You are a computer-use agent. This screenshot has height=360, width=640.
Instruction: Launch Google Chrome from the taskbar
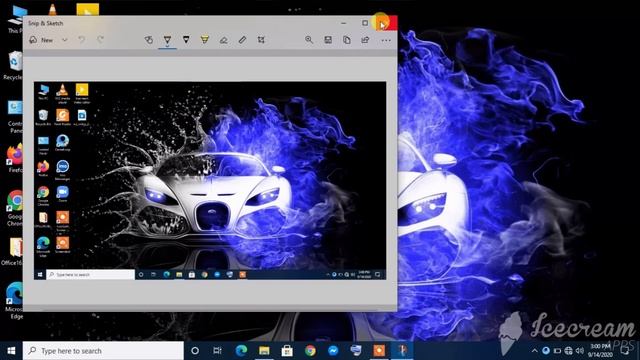coord(310,351)
